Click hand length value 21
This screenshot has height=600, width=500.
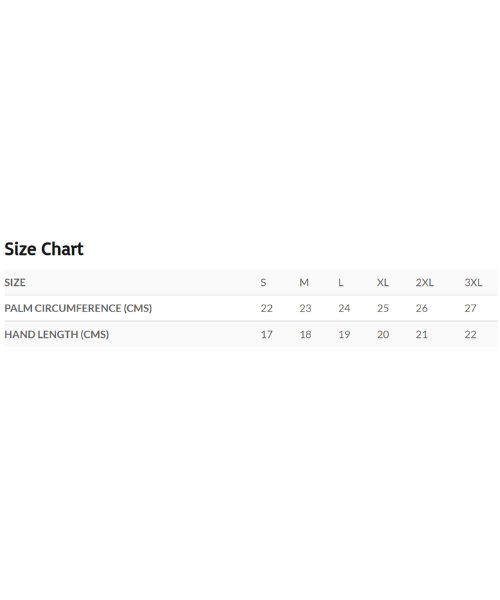click(x=422, y=334)
